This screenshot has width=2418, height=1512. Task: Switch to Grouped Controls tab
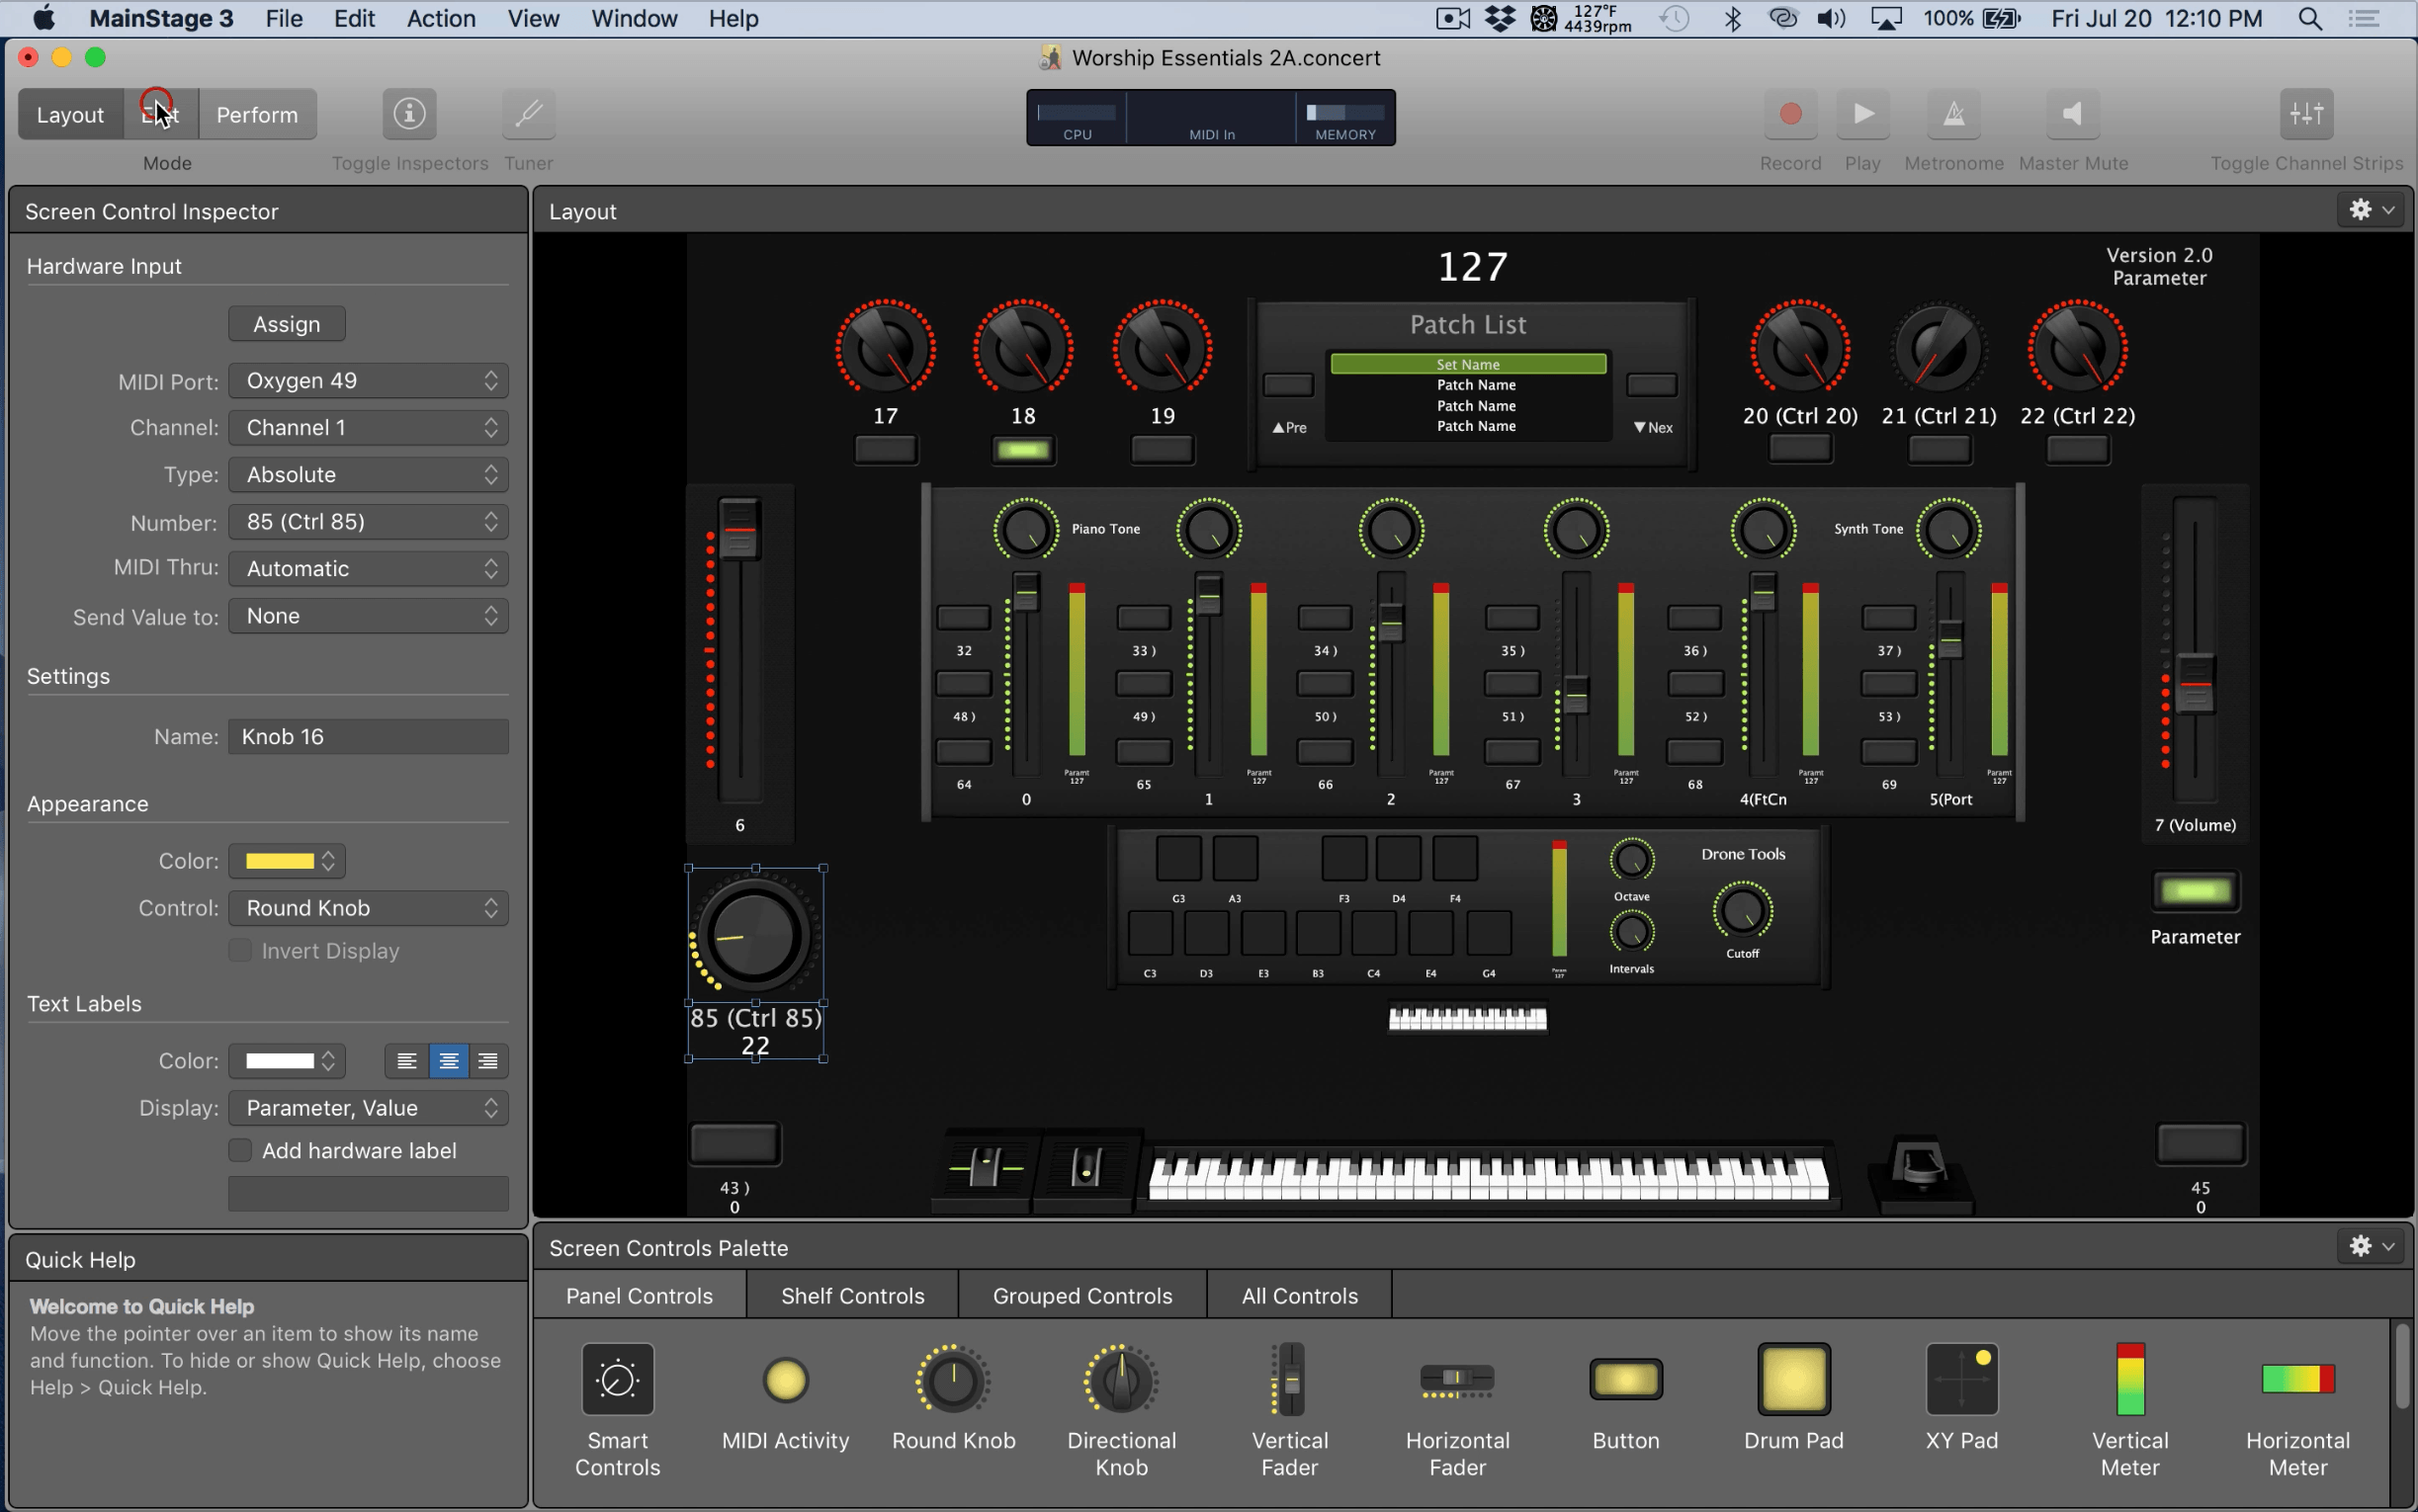tap(1082, 1295)
